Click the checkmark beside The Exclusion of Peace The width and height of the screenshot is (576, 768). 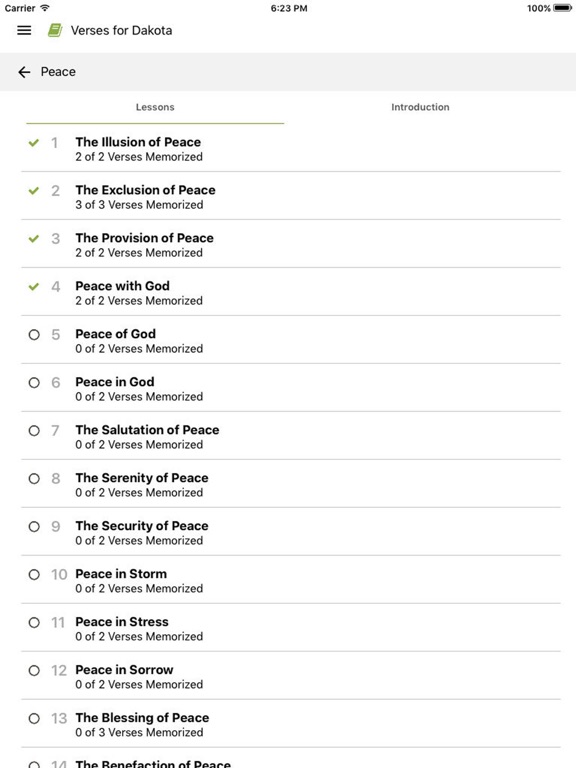pyautogui.click(x=34, y=191)
